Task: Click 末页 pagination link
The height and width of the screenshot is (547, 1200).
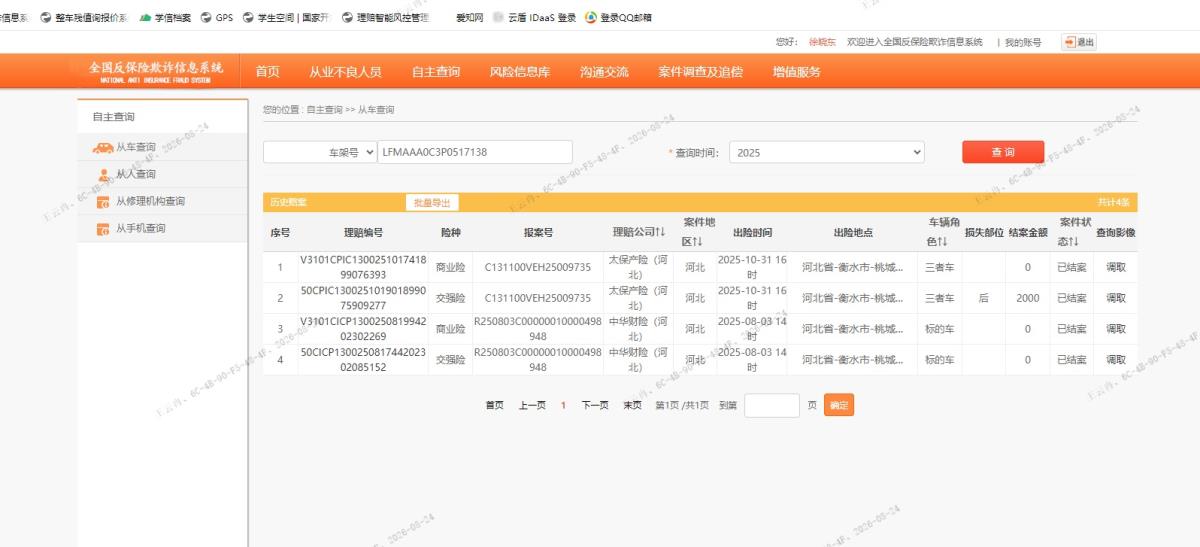Action: [632, 405]
